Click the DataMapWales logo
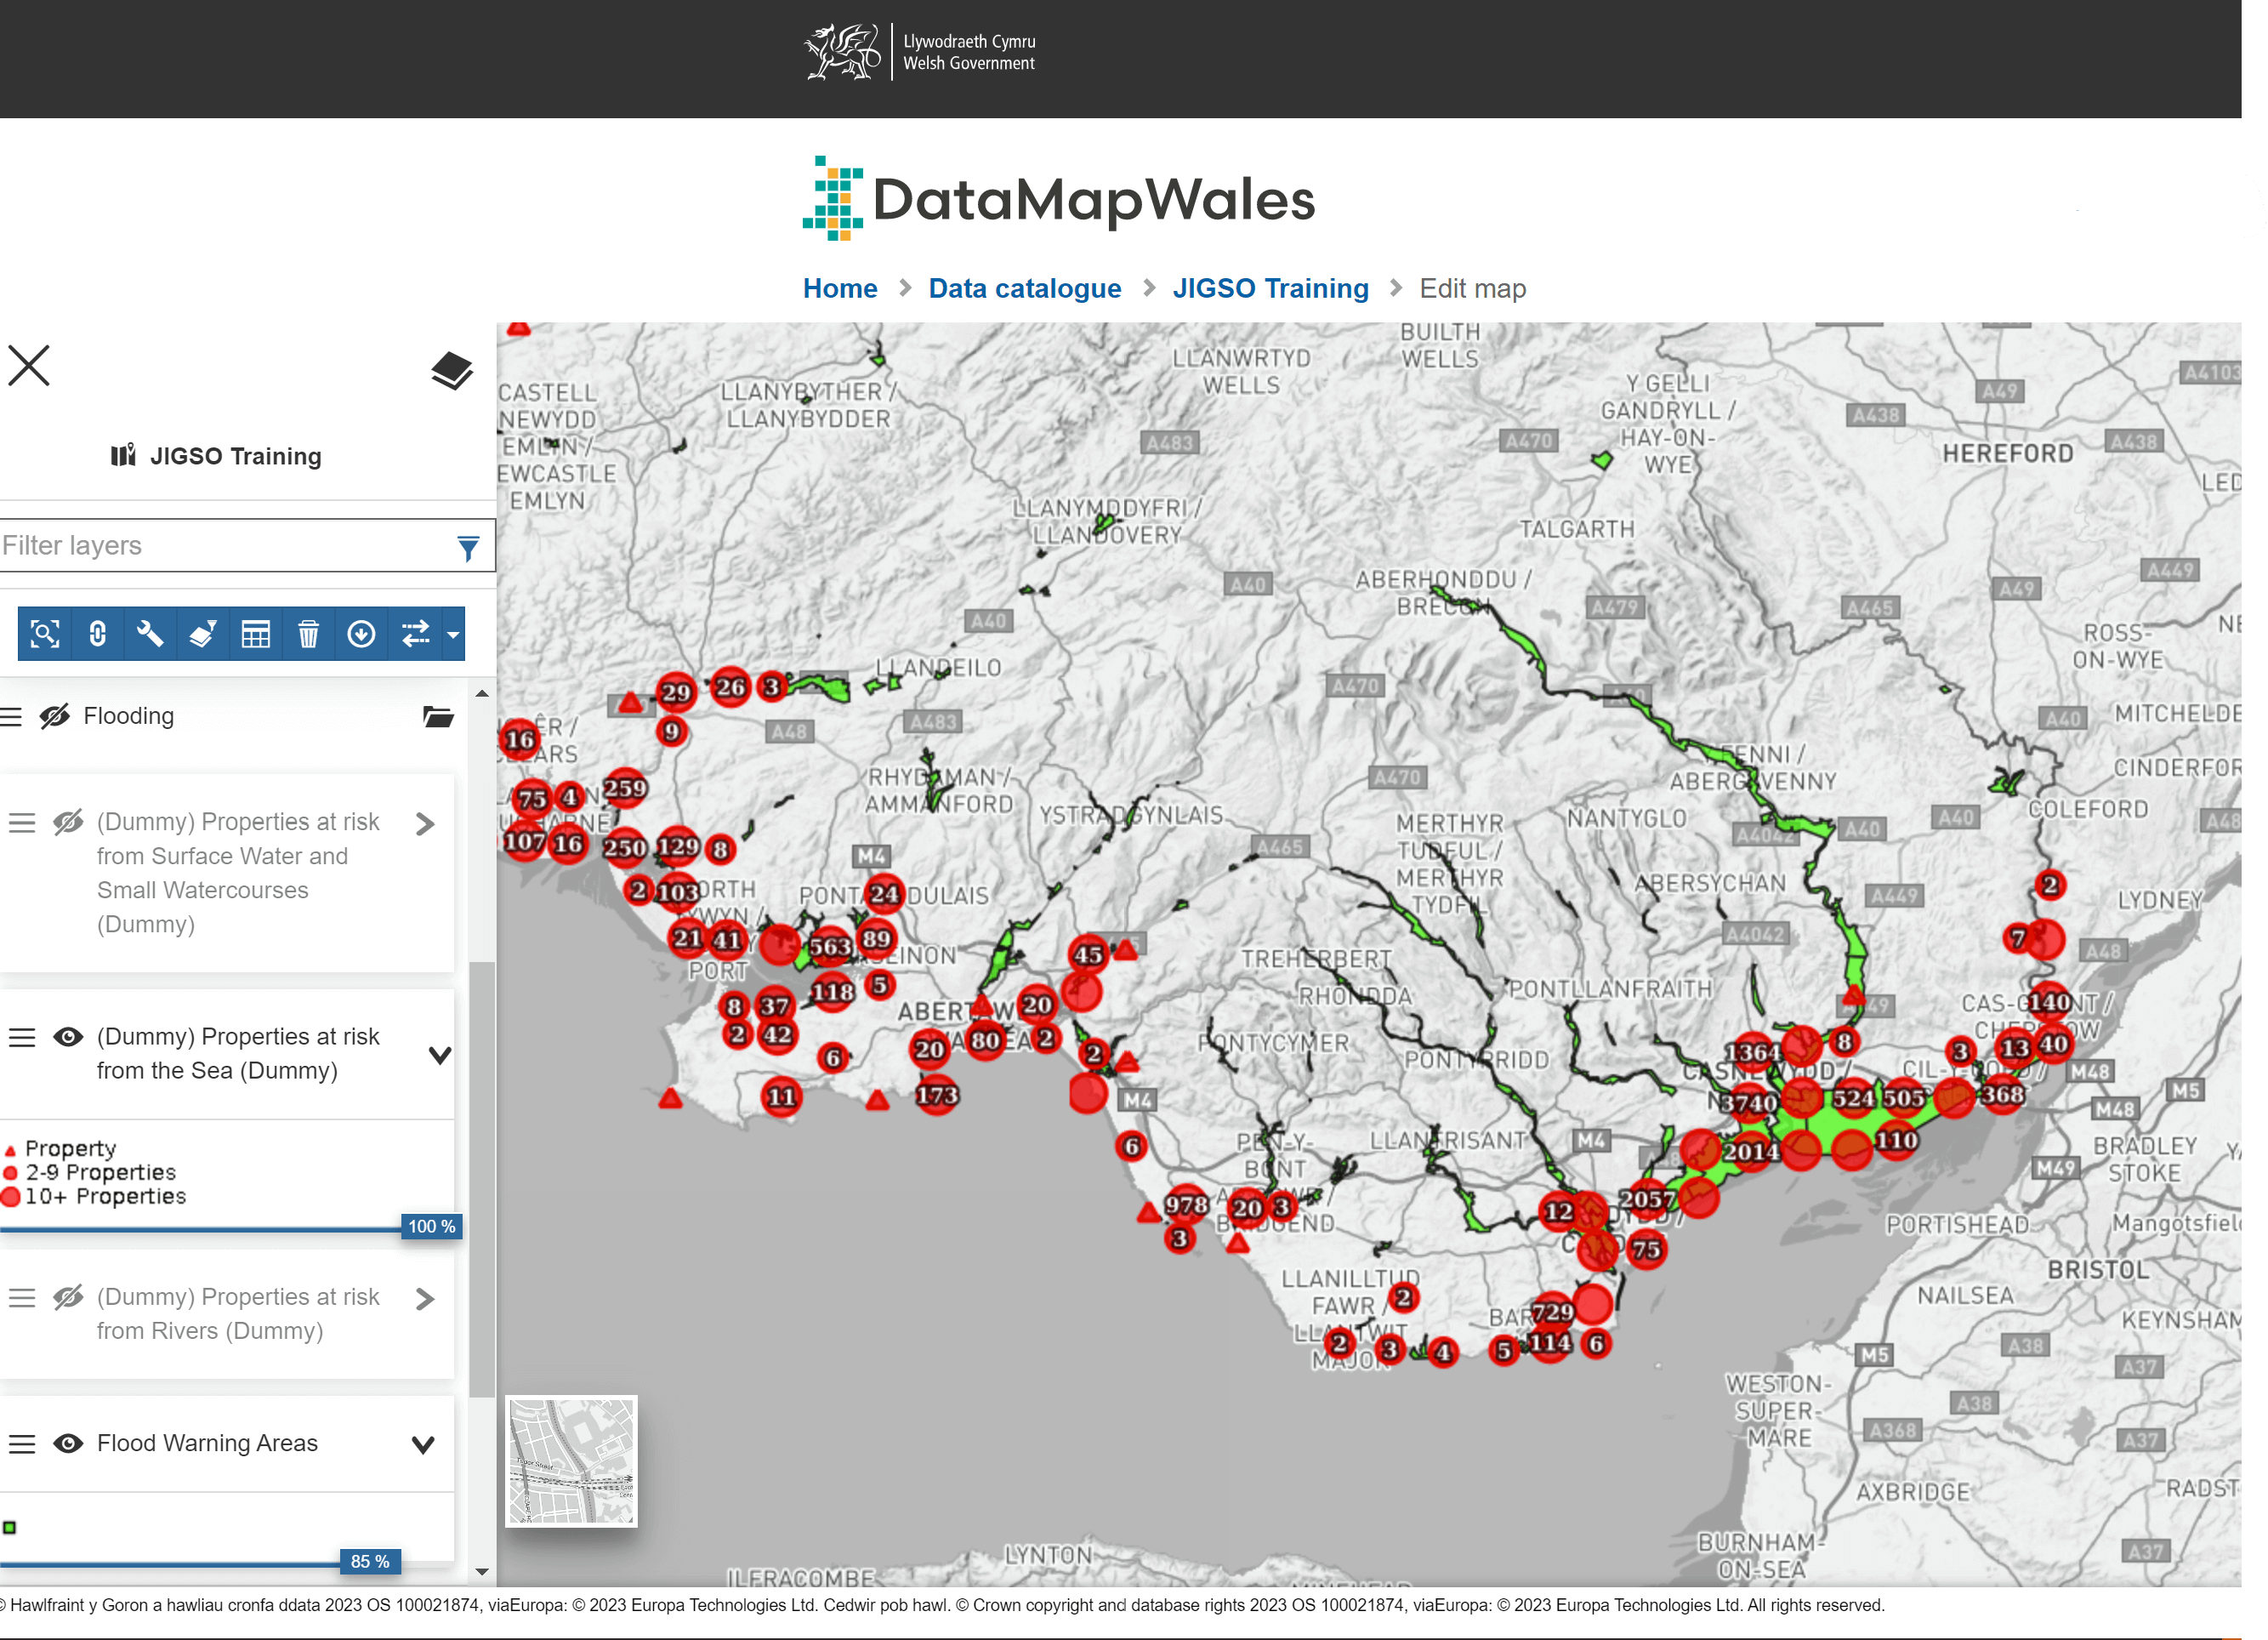This screenshot has width=2268, height=1640. pos(1059,198)
